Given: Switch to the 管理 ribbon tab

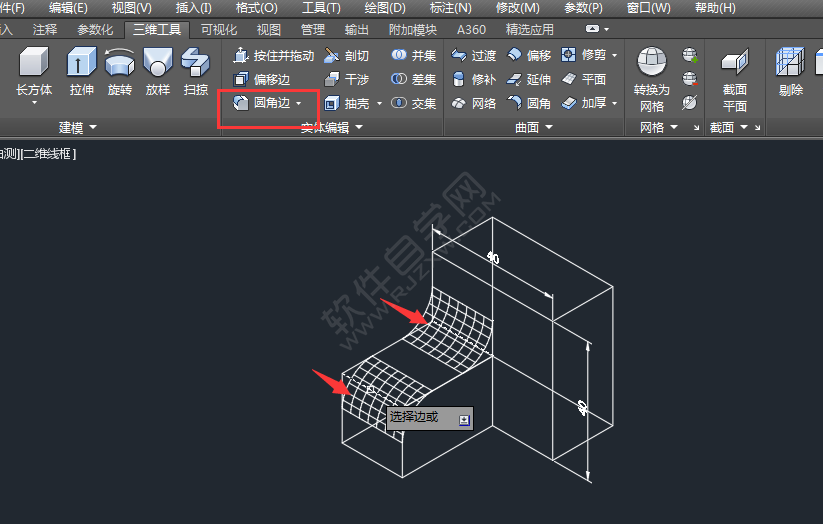Looking at the screenshot, I should coord(313,29).
